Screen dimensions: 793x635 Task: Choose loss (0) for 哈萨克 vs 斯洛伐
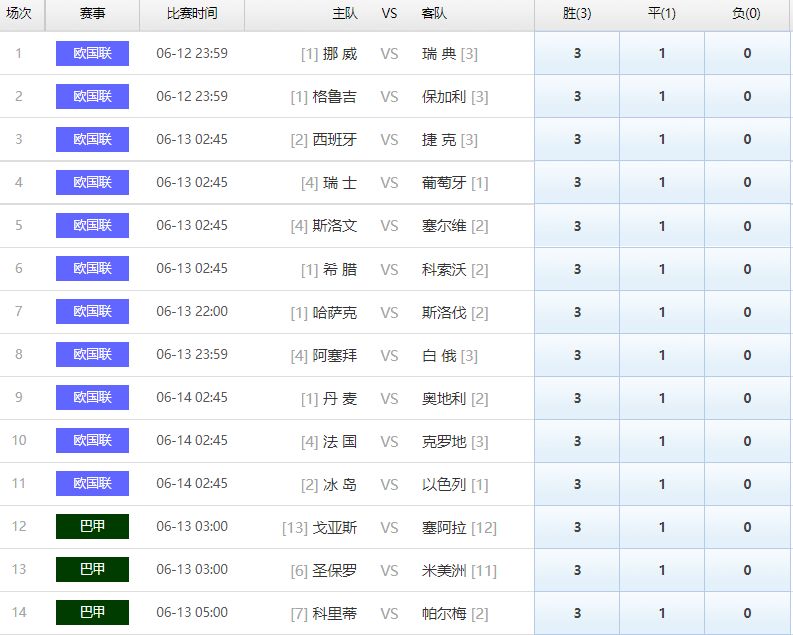click(747, 311)
